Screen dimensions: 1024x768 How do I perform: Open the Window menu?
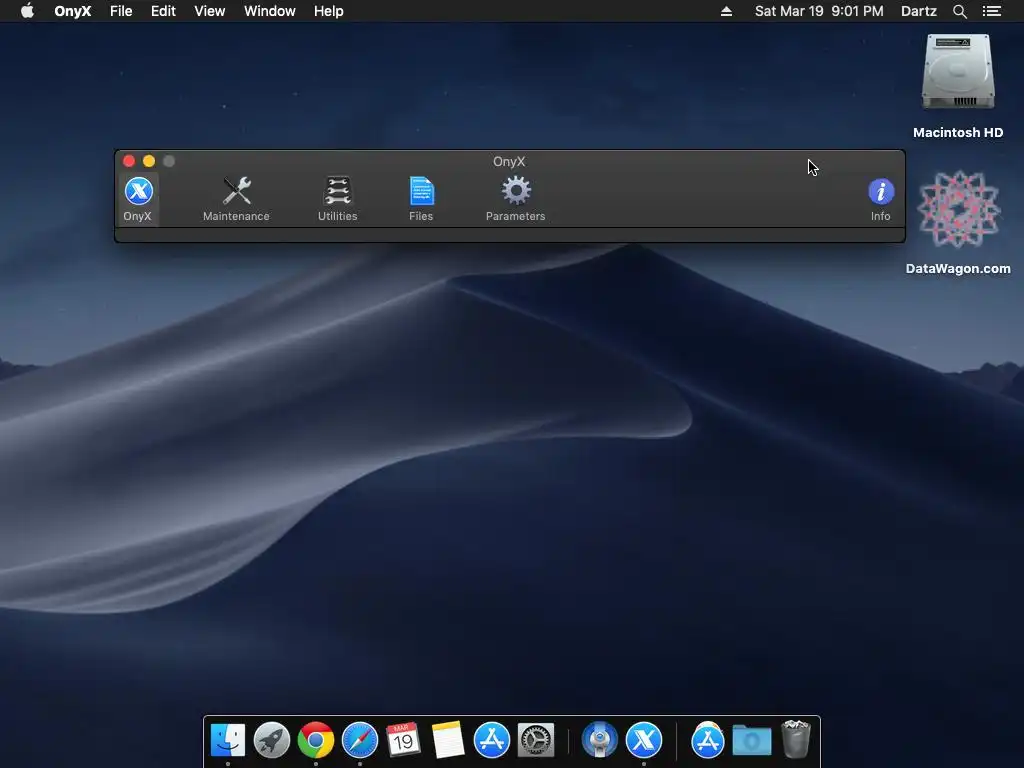270,11
